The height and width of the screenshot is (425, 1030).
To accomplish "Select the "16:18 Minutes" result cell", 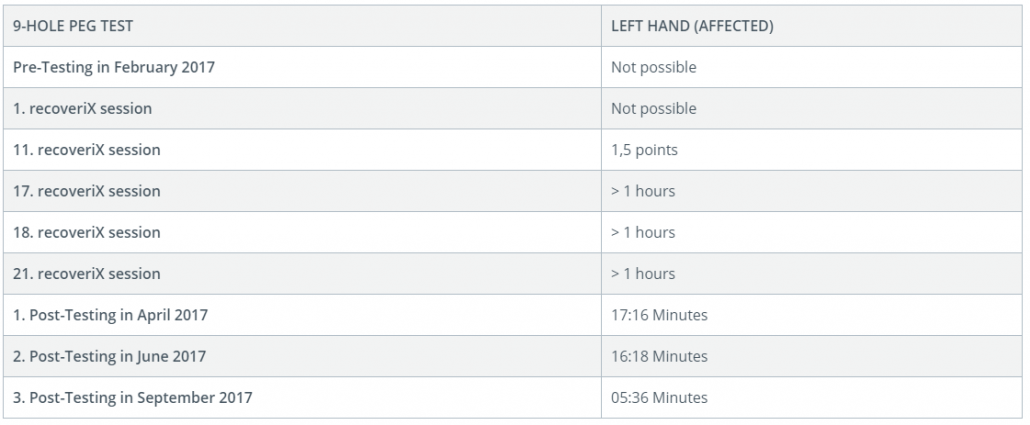I will 659,356.
